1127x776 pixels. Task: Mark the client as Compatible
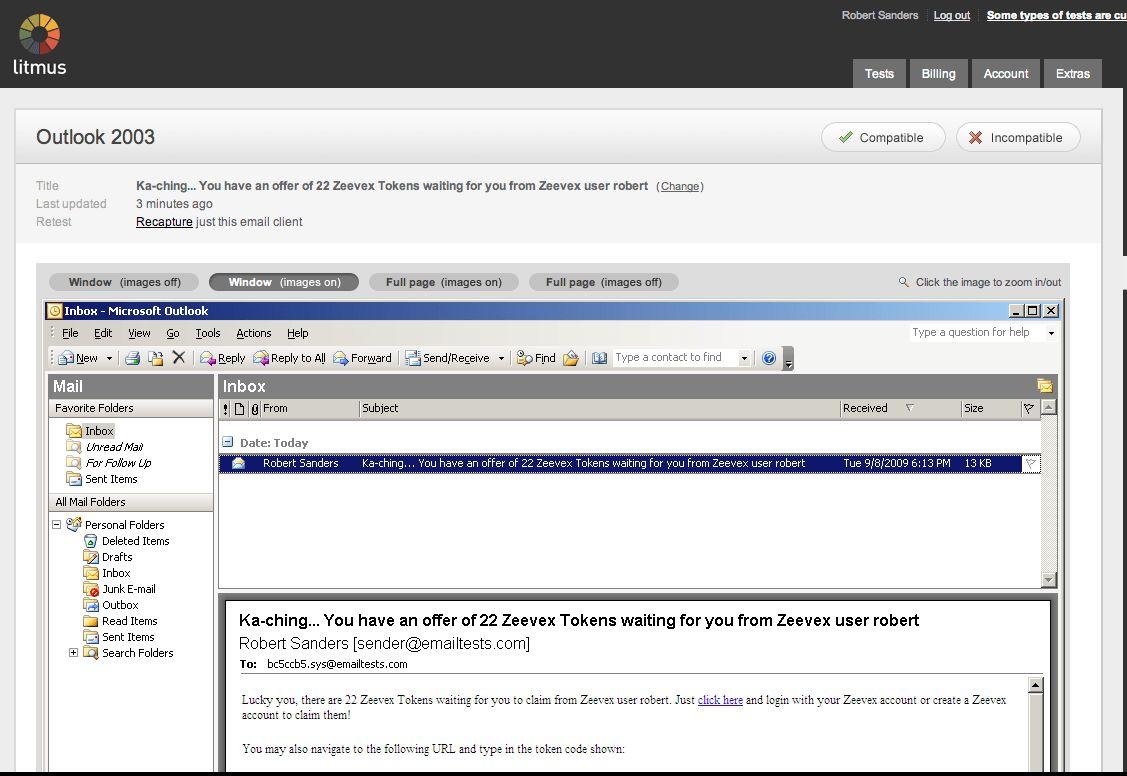pyautogui.click(x=883, y=137)
